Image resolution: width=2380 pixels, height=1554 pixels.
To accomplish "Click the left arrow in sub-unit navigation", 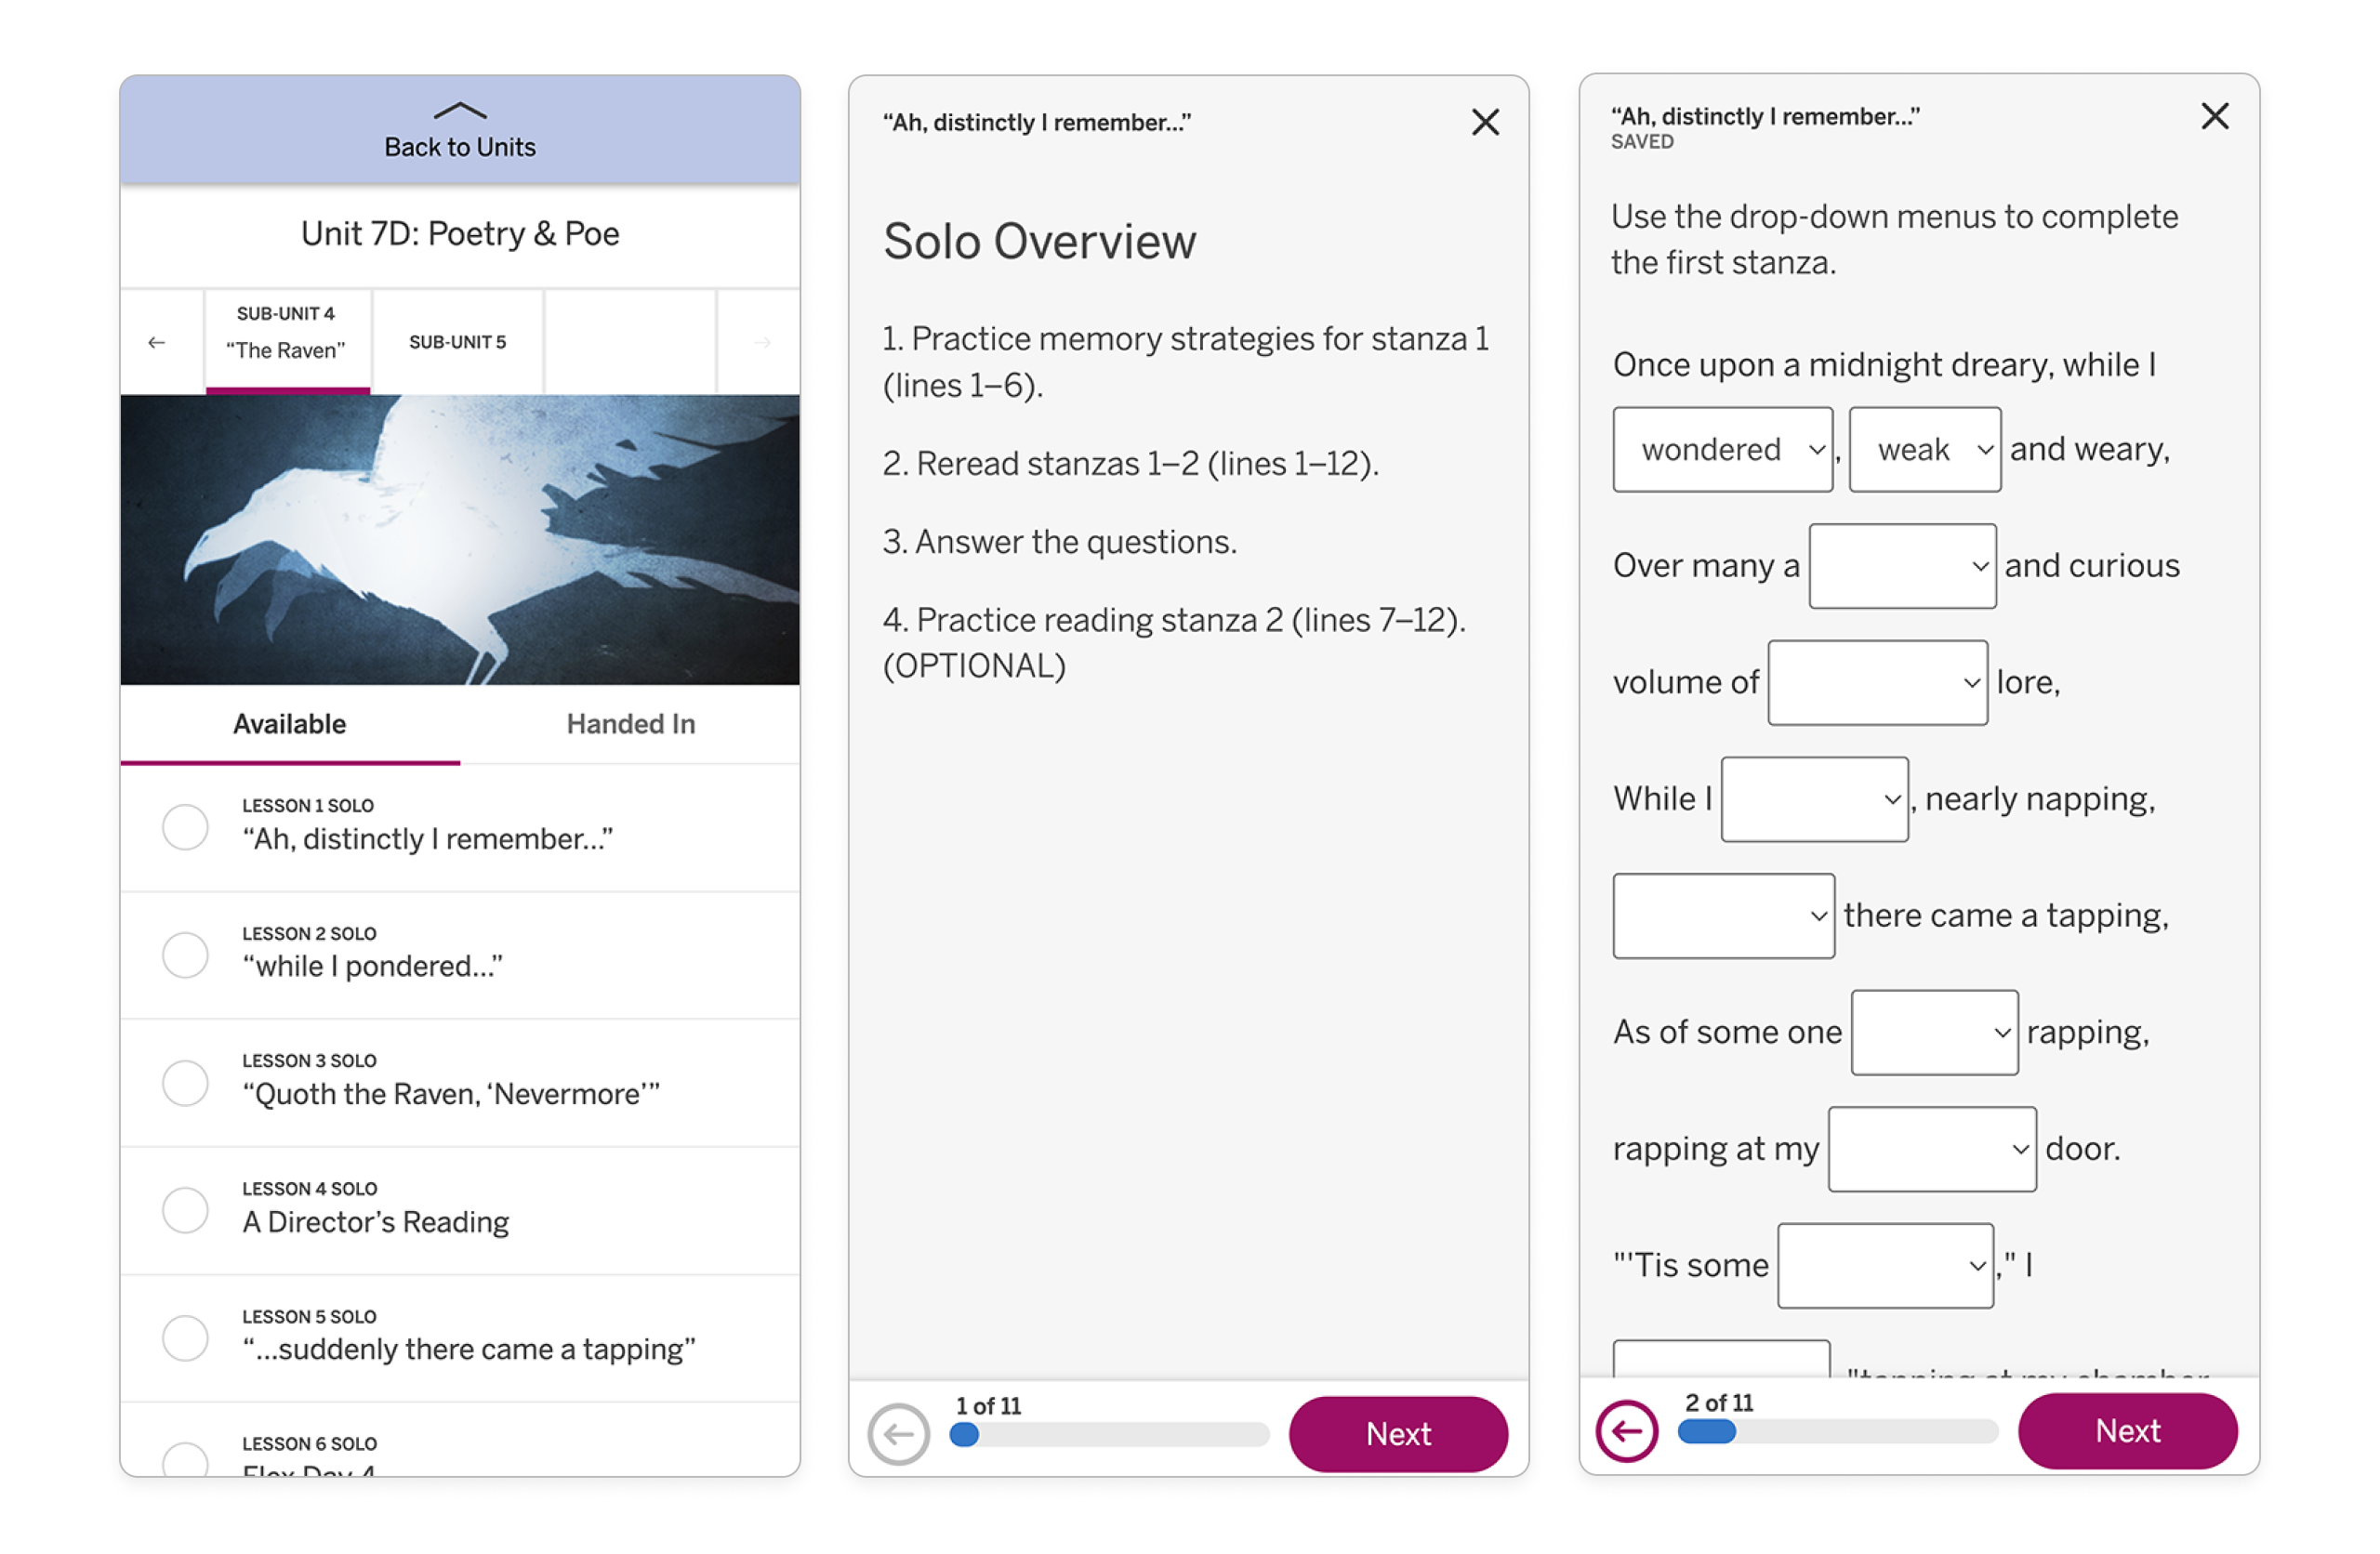I will point(157,342).
